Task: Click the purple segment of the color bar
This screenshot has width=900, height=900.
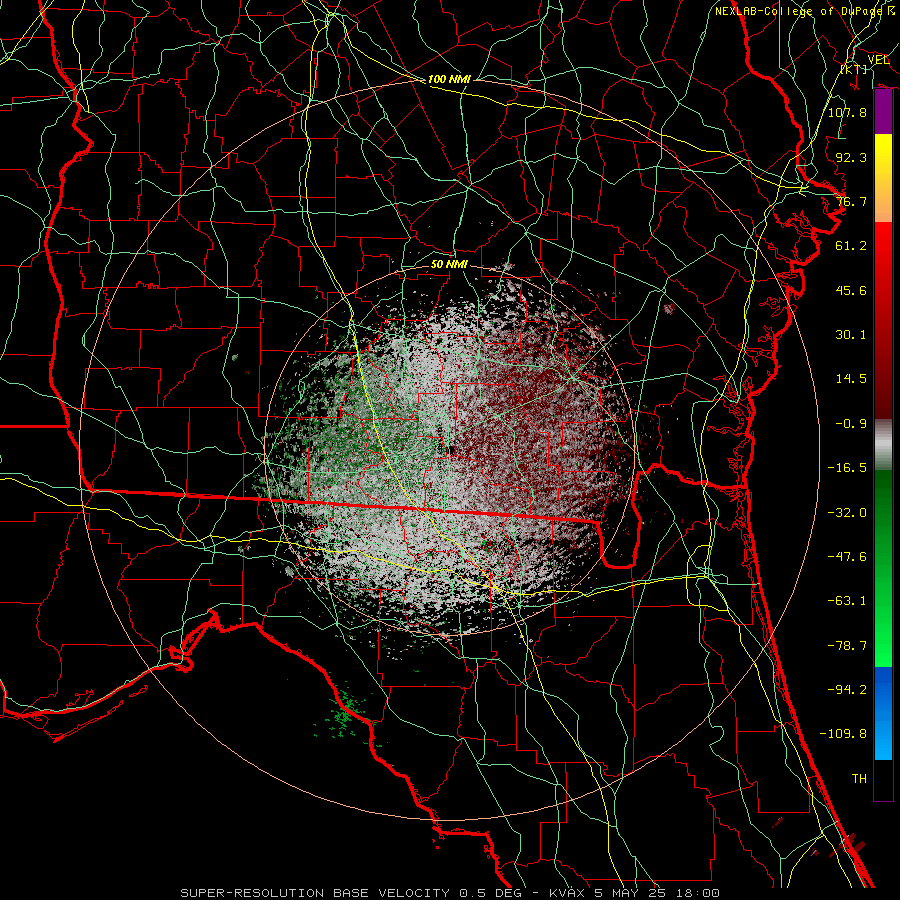Action: point(883,111)
